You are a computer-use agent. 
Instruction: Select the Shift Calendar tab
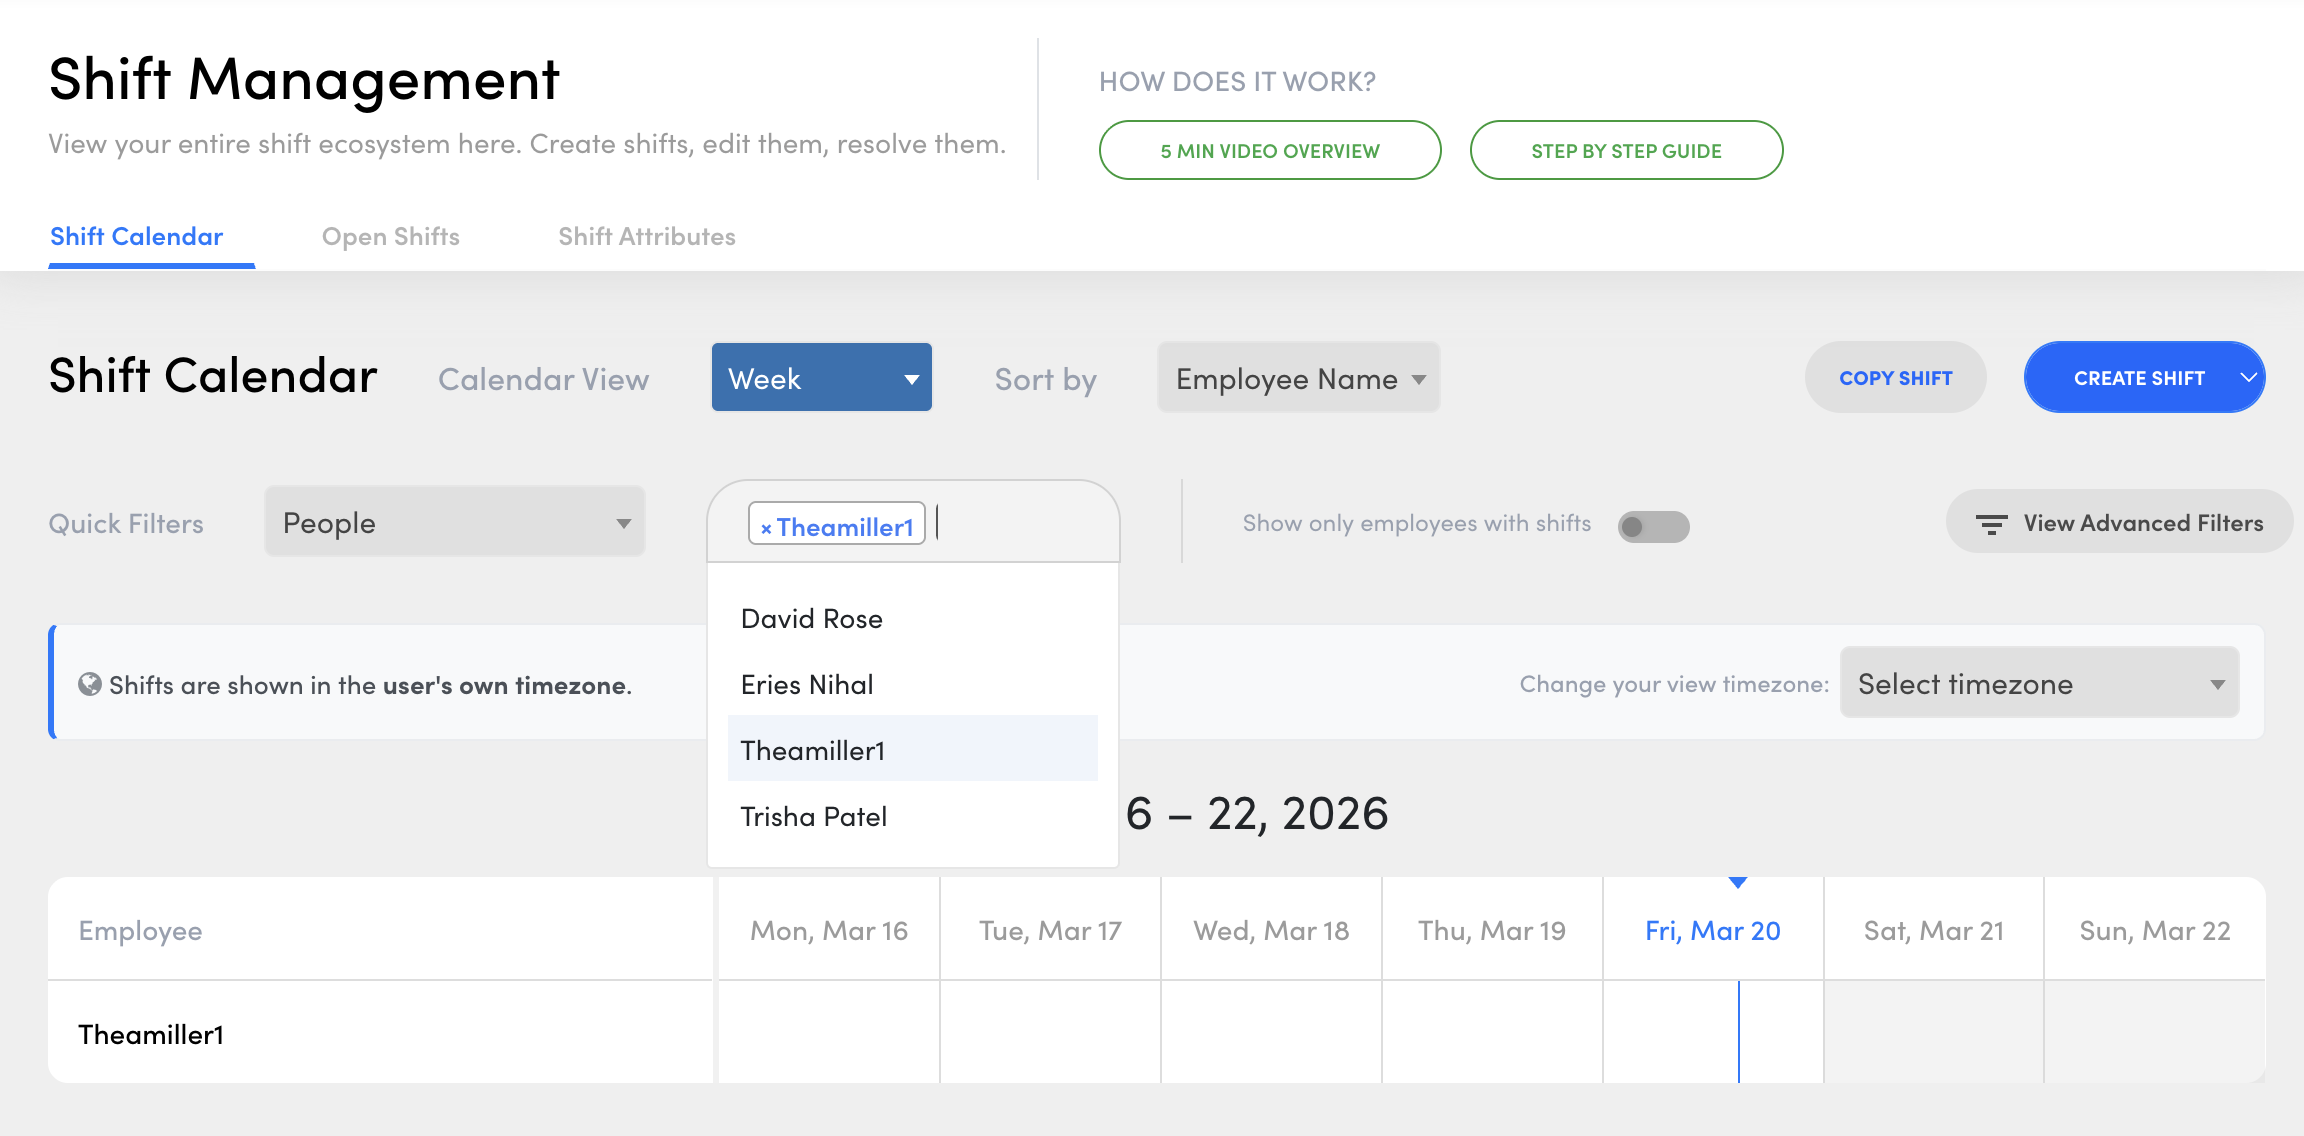tap(137, 237)
